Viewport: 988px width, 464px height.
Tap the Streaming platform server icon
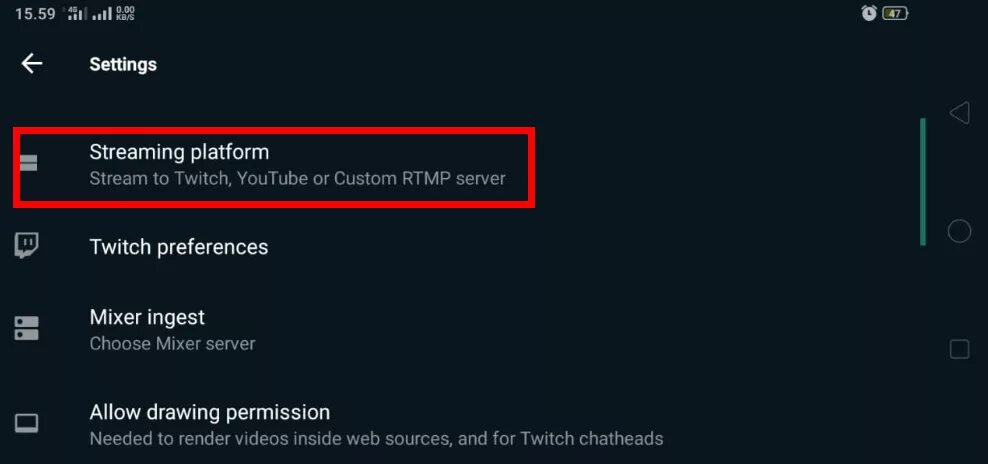pos(28,163)
